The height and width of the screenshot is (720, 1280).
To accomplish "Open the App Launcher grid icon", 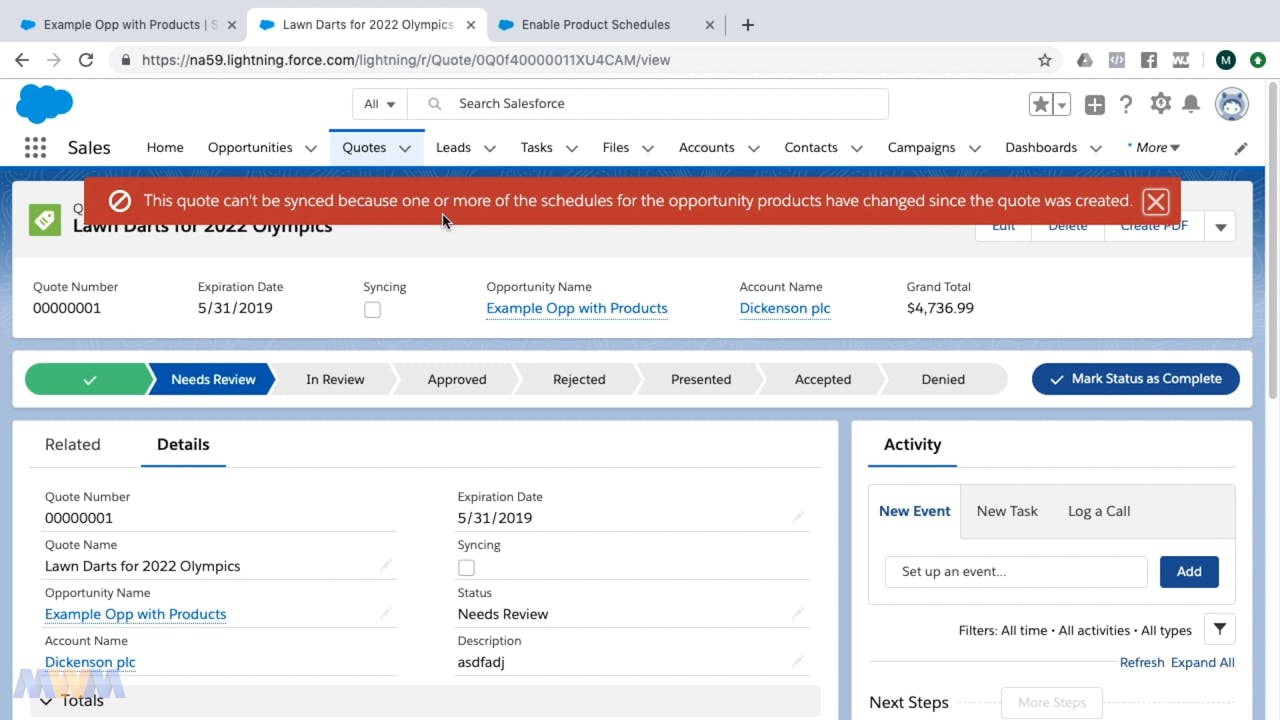I will (x=35, y=148).
